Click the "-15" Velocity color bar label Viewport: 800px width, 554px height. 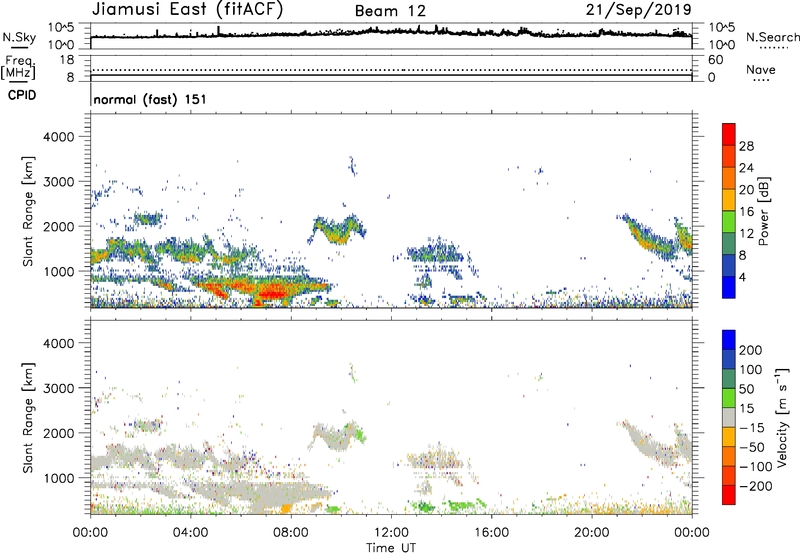pyautogui.click(x=752, y=428)
